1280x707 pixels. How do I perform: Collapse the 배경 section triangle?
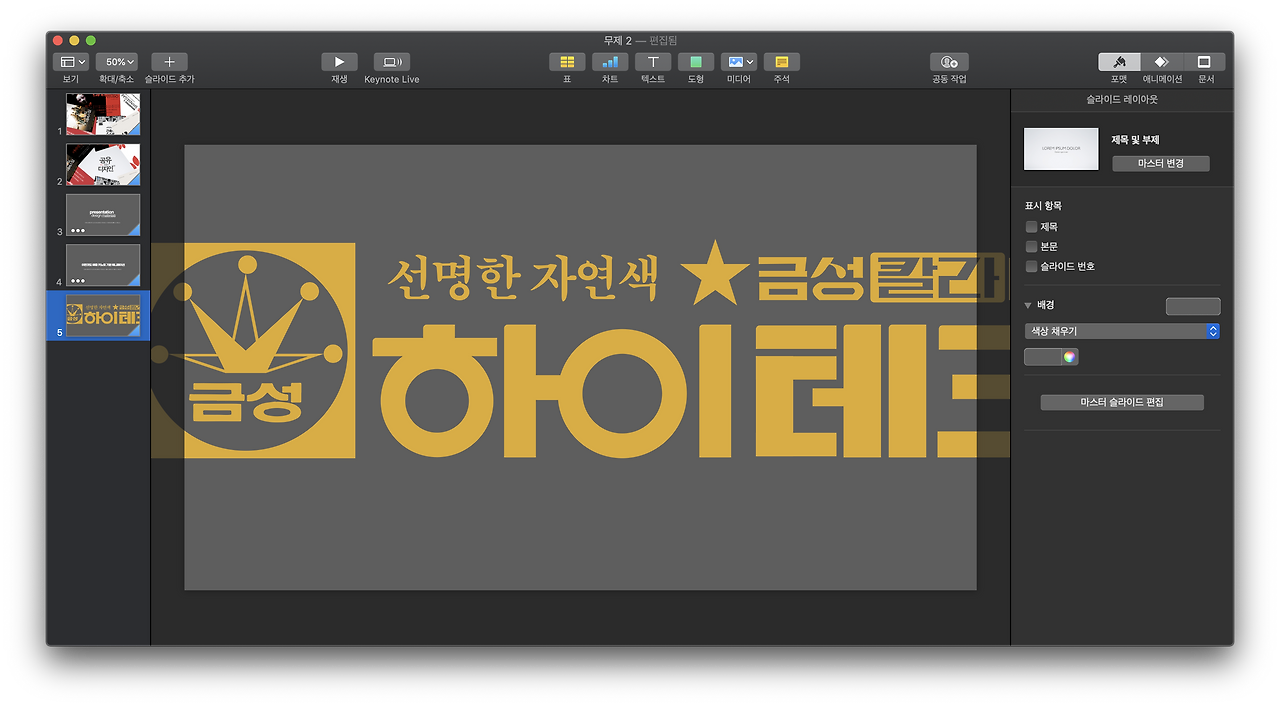tap(1028, 305)
